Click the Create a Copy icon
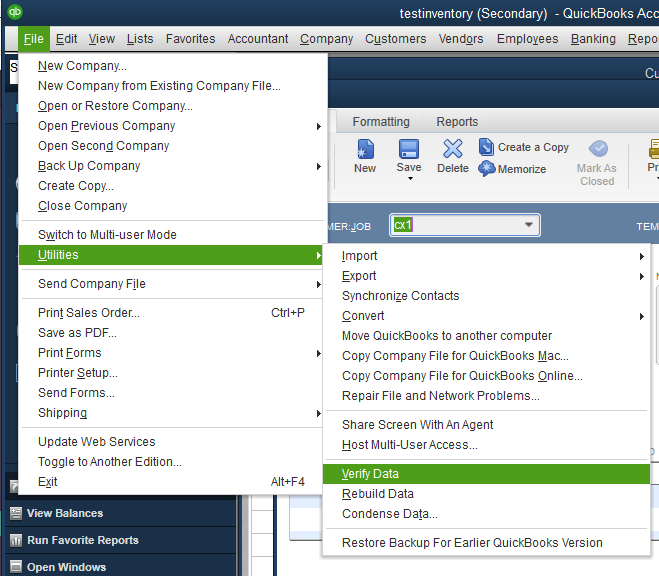Screen dimensions: 659x576 click(x=486, y=147)
